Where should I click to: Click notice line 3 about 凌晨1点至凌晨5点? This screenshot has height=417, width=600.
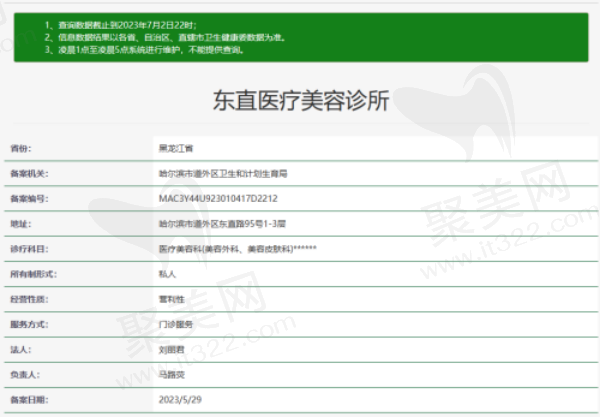click(144, 50)
